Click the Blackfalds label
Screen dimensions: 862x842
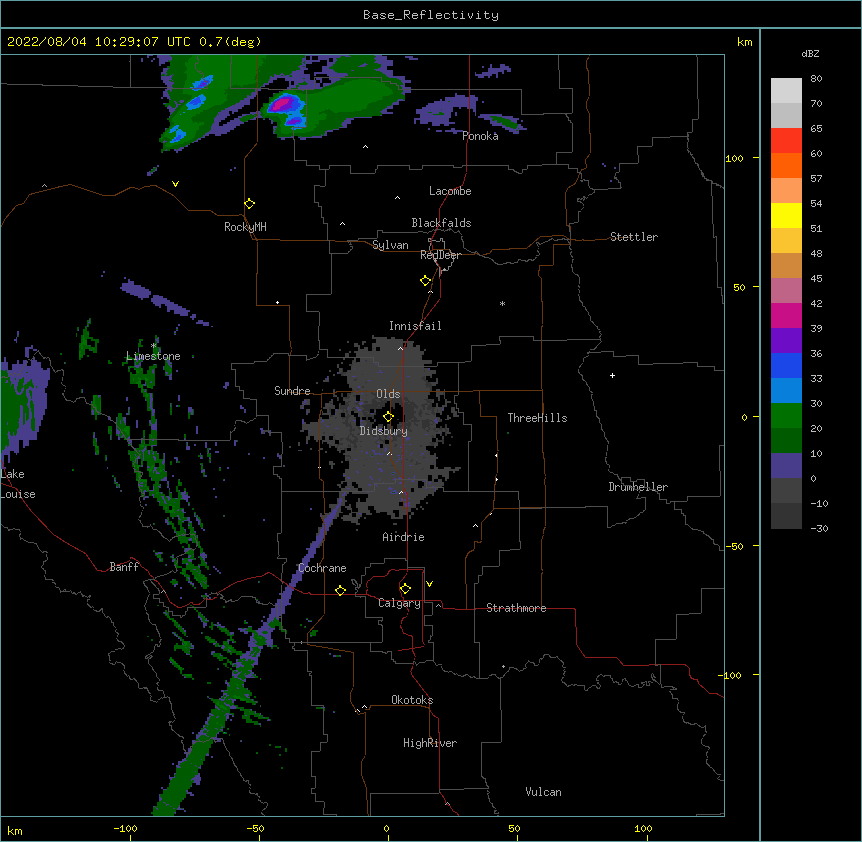click(441, 223)
